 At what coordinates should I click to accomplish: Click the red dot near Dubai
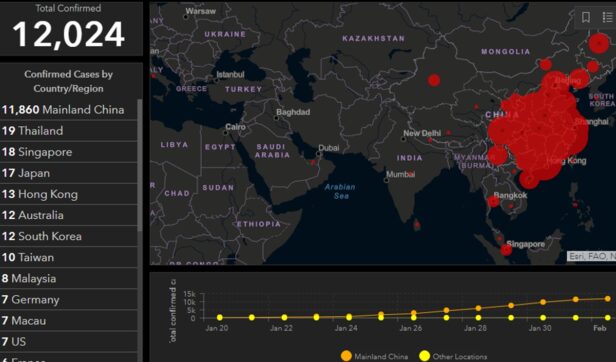313,162
